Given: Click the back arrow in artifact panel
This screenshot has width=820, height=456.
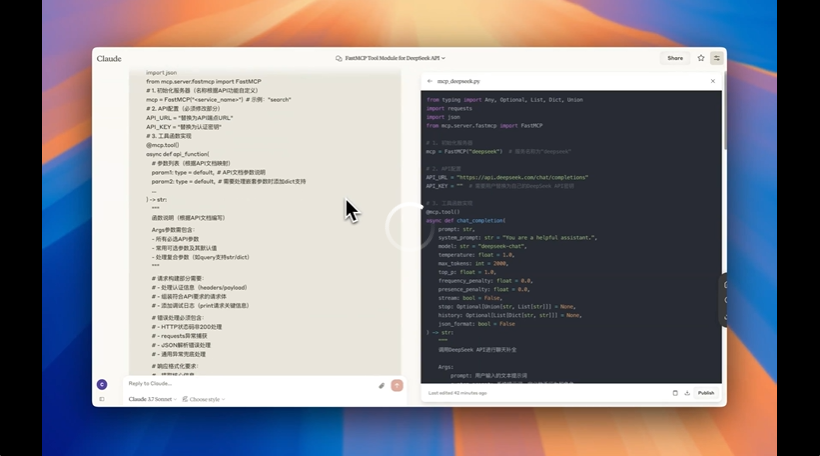Looking at the screenshot, I should pos(430,81).
